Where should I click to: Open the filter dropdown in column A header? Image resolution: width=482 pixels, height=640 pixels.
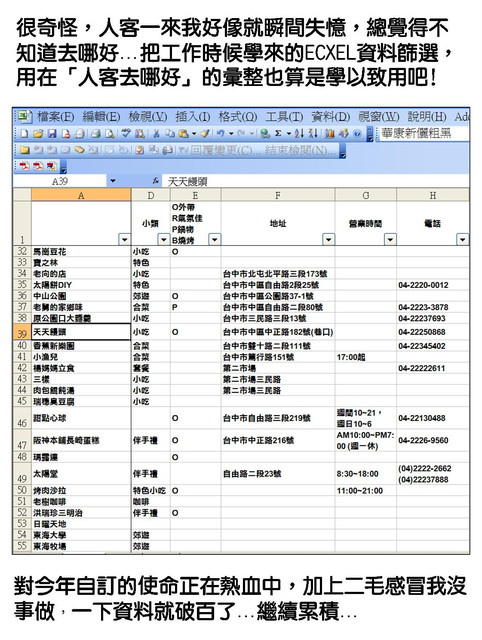coord(124,239)
